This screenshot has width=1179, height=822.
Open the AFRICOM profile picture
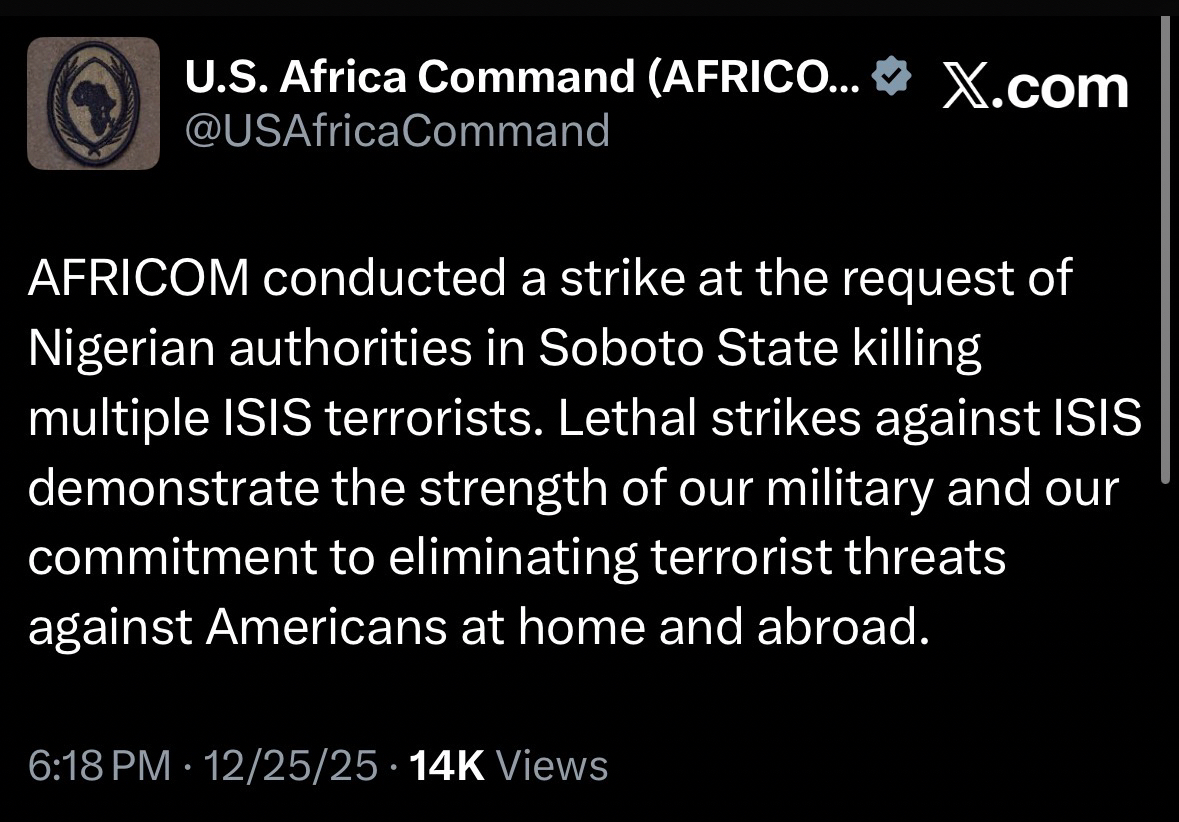click(x=93, y=103)
